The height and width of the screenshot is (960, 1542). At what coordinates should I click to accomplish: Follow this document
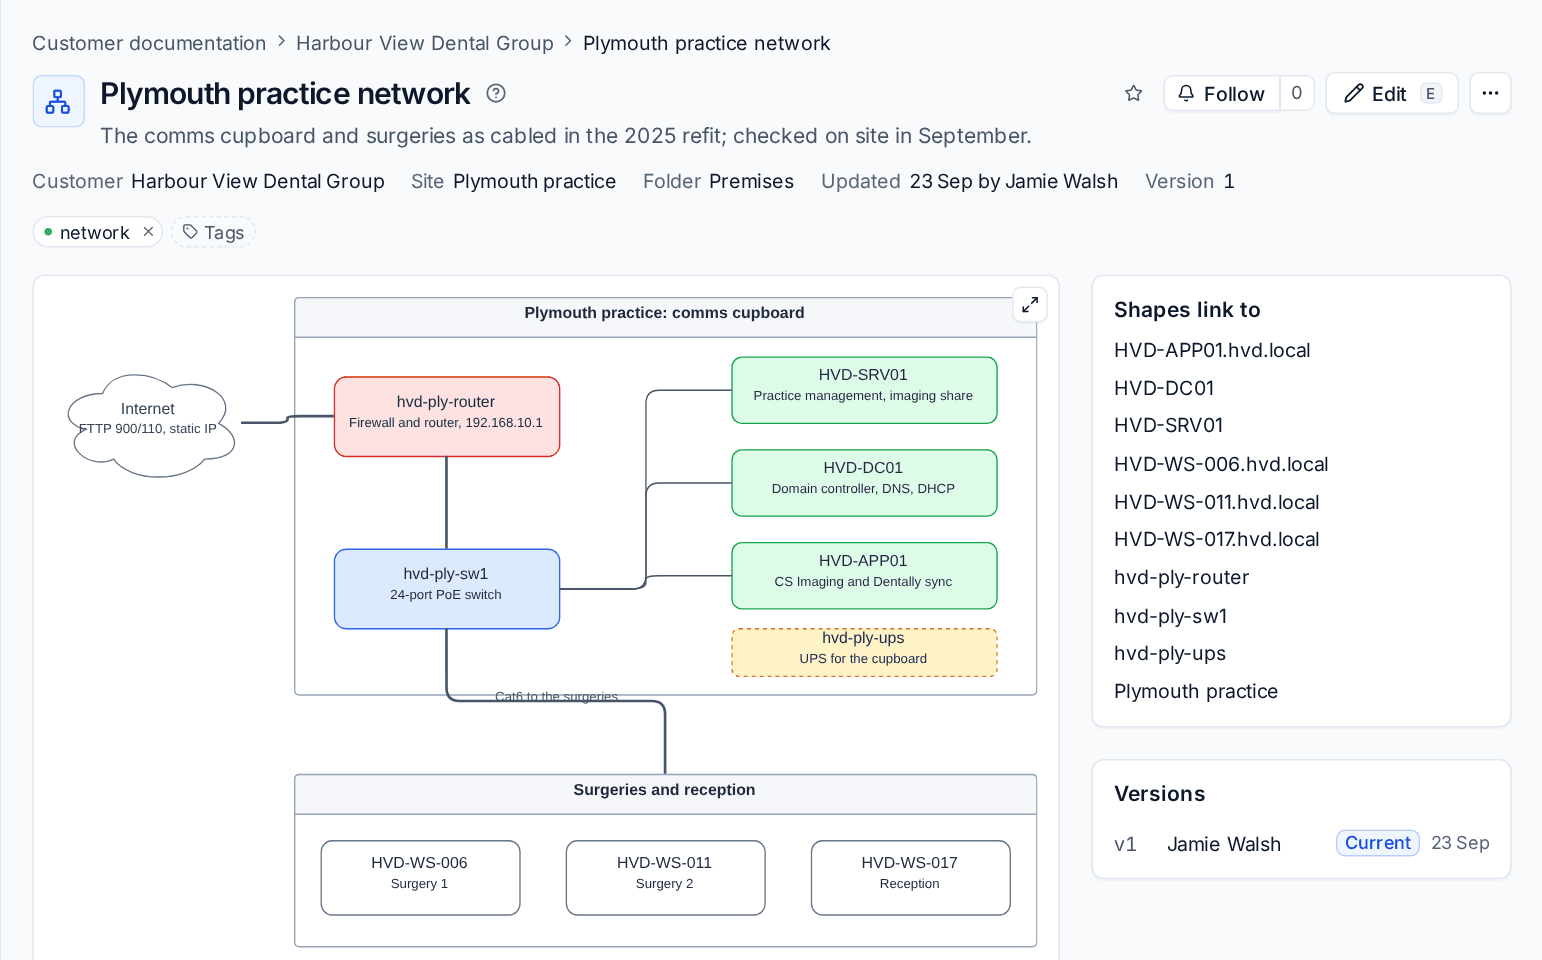(x=1221, y=93)
